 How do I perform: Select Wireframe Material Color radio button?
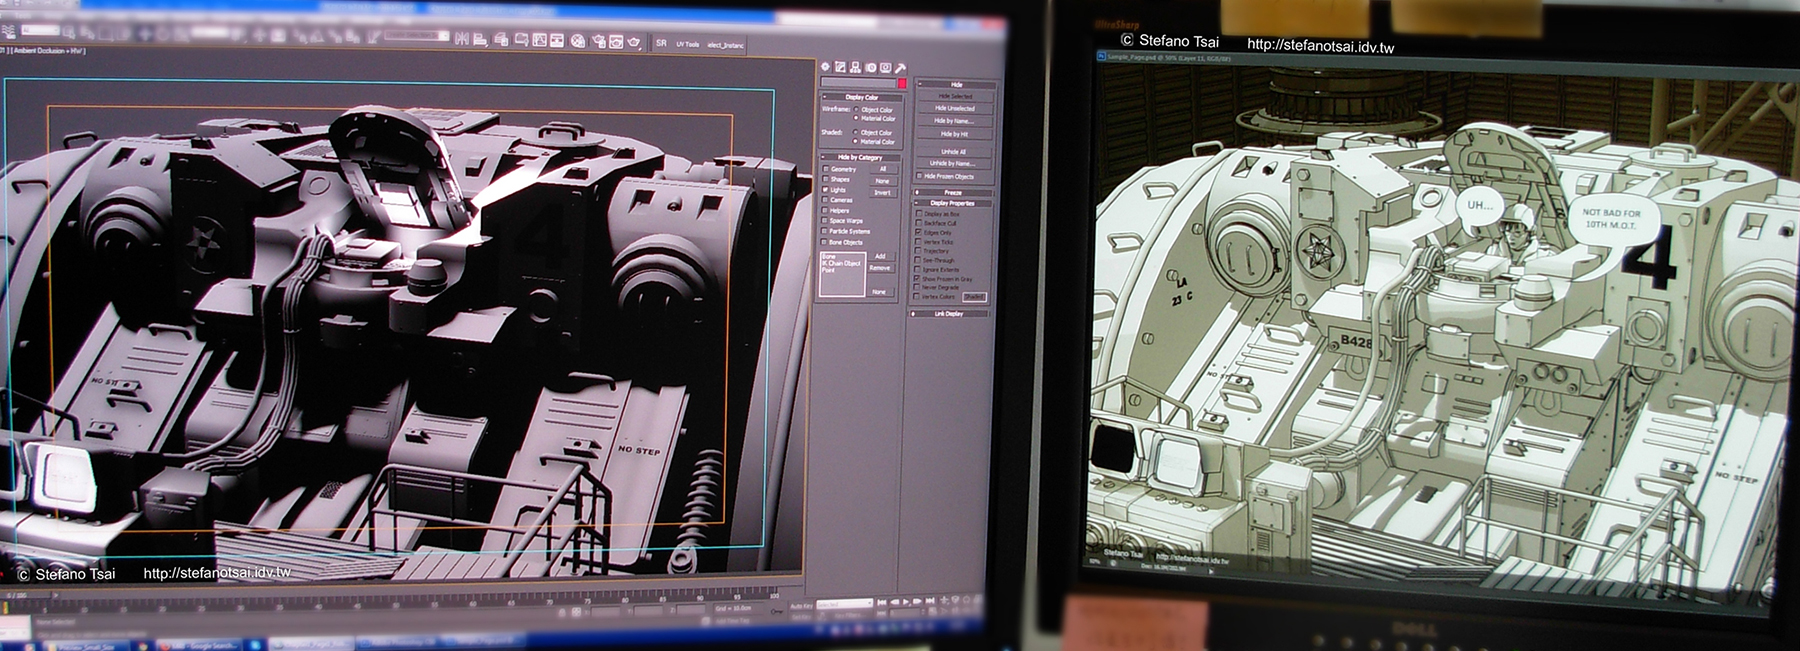click(856, 118)
